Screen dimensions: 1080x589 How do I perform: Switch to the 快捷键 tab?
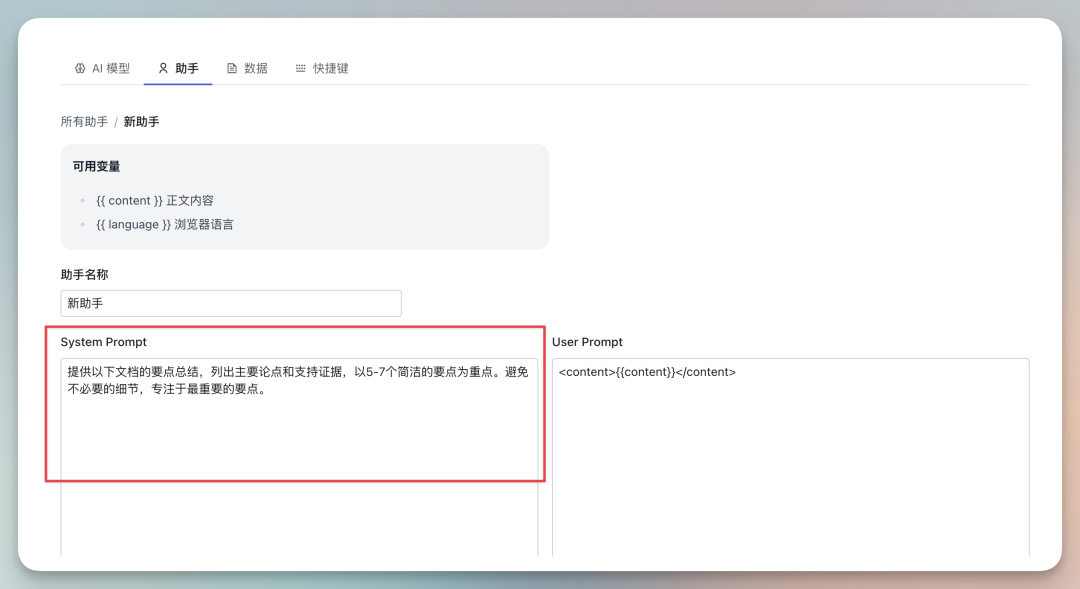pyautogui.click(x=322, y=68)
